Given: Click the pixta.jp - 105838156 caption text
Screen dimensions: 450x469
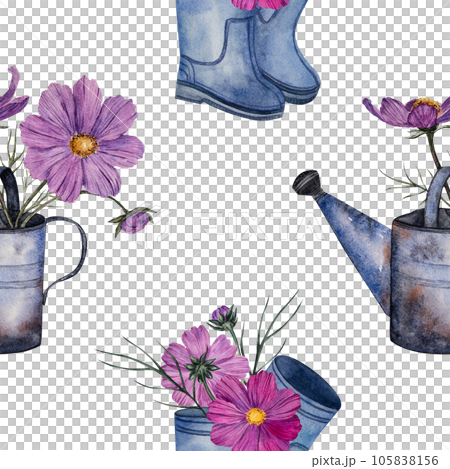Looking at the screenshot, I should (x=375, y=461).
